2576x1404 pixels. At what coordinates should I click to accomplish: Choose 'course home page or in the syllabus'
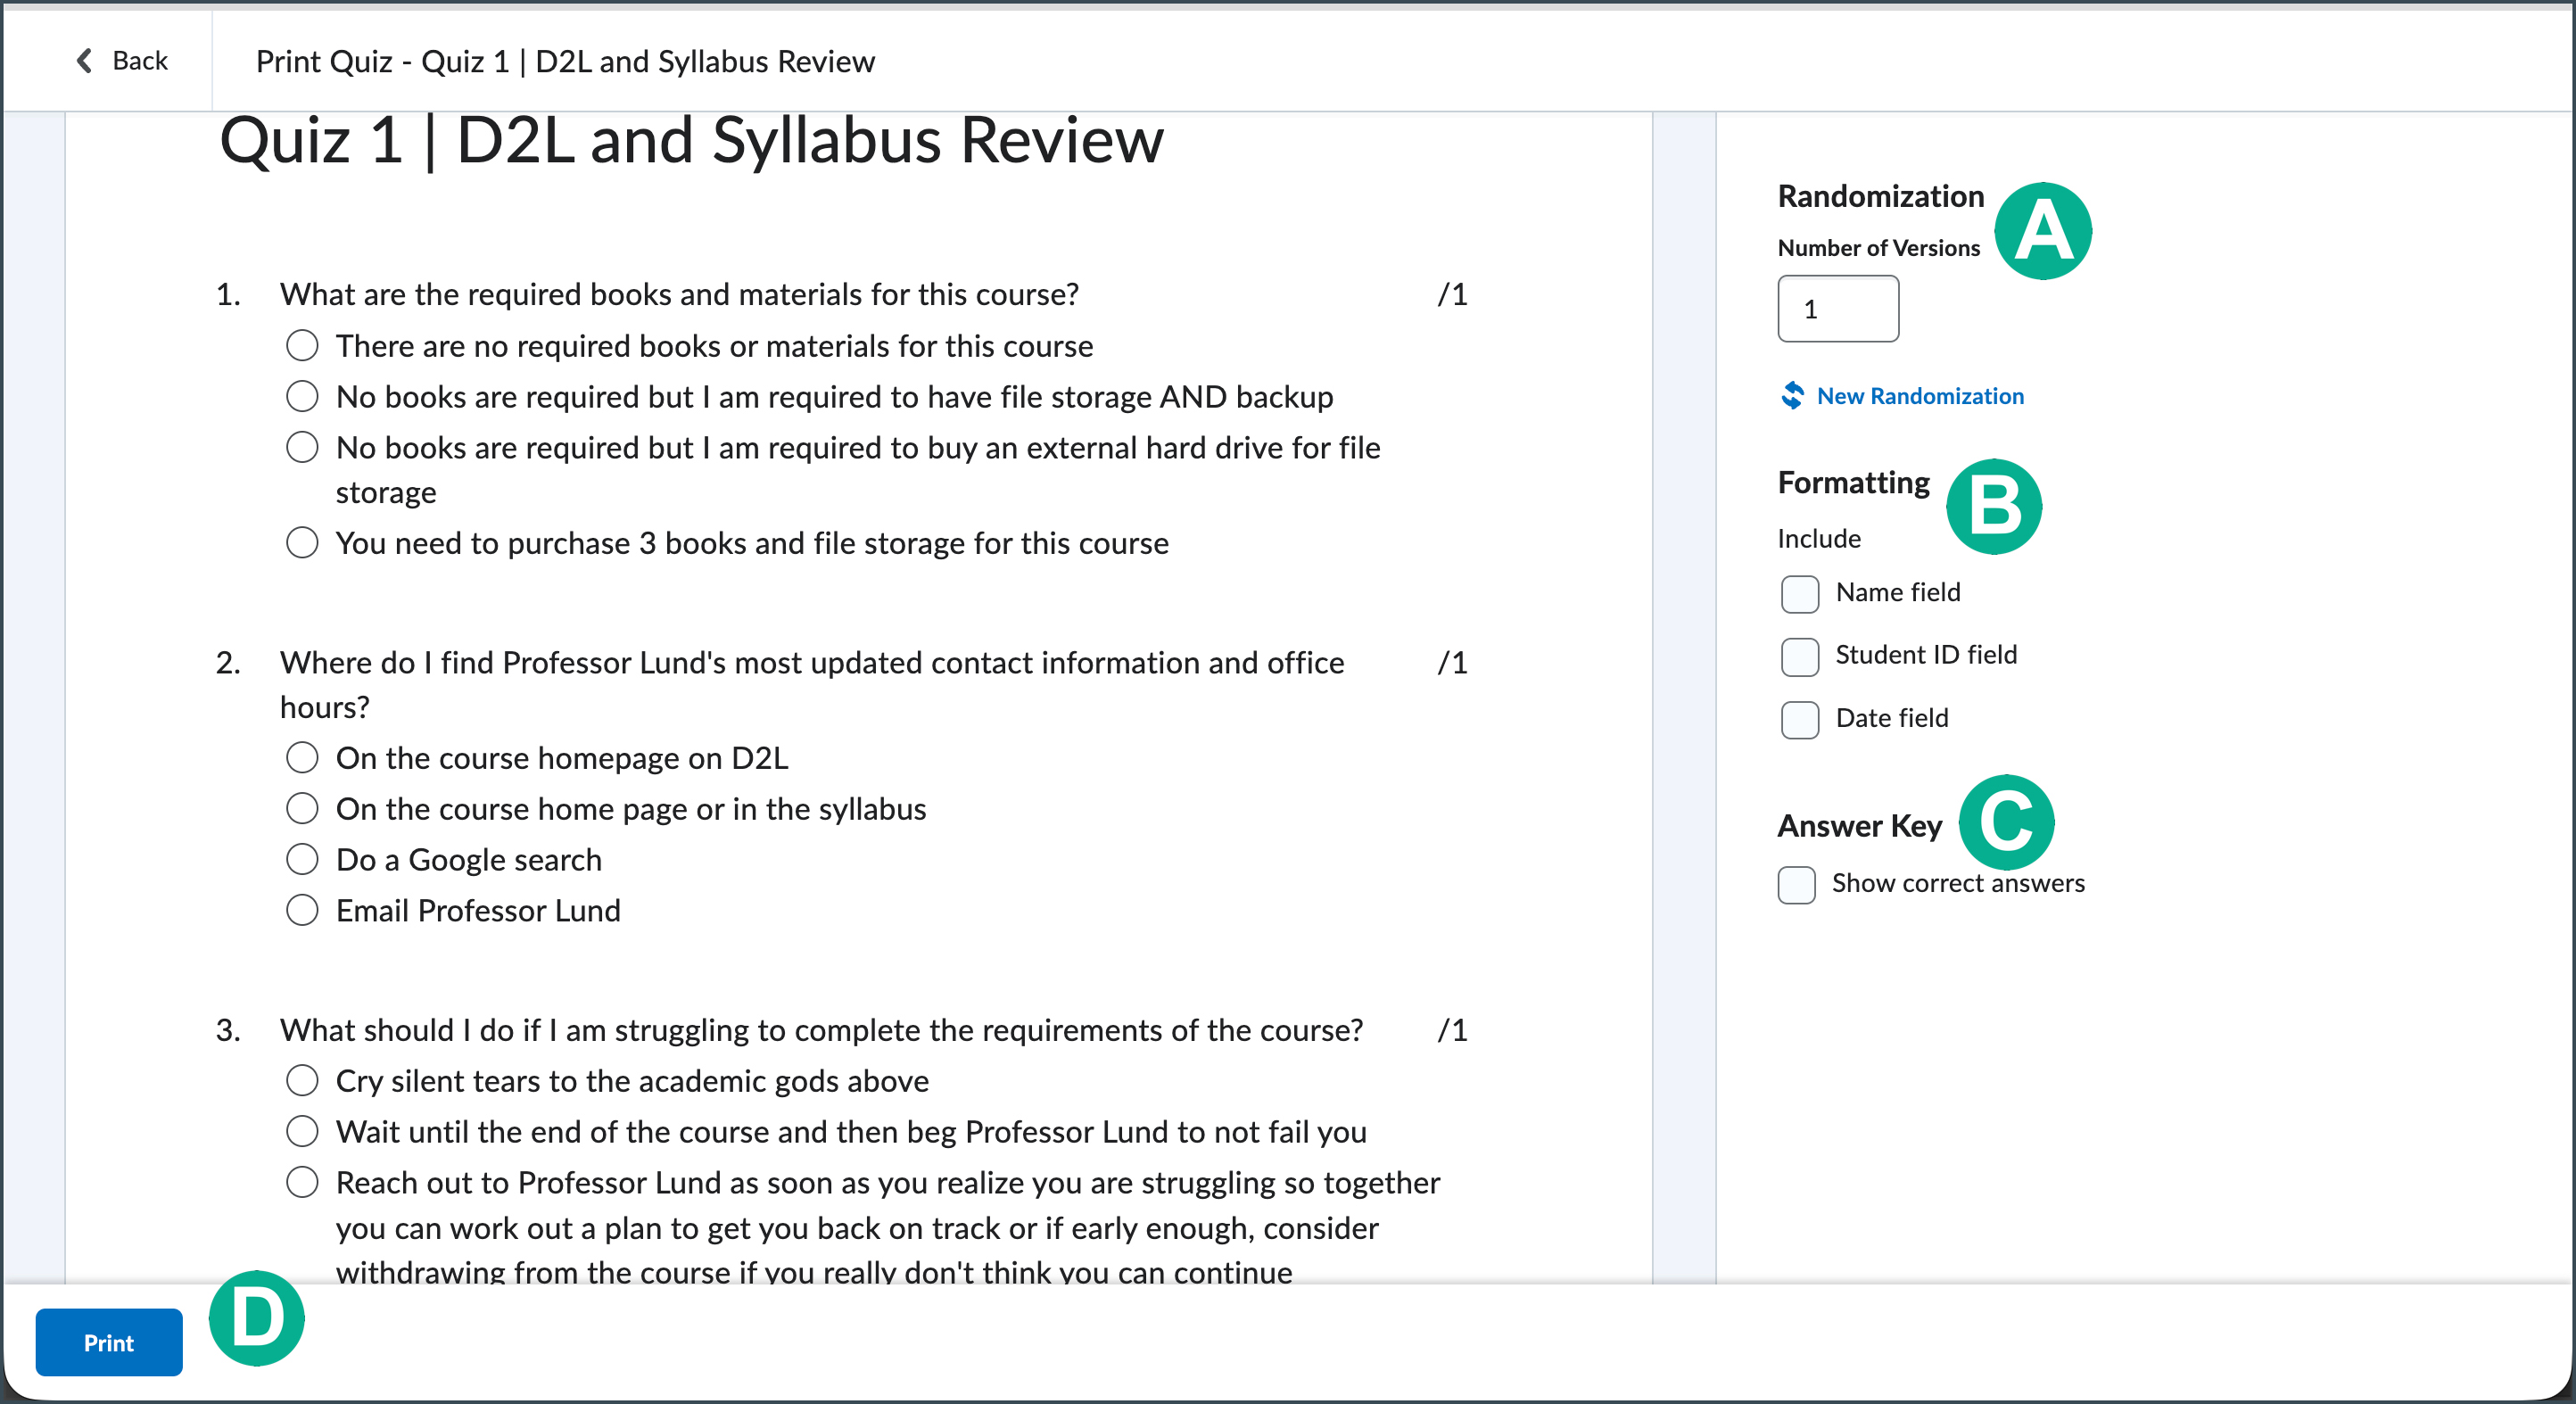click(x=302, y=808)
